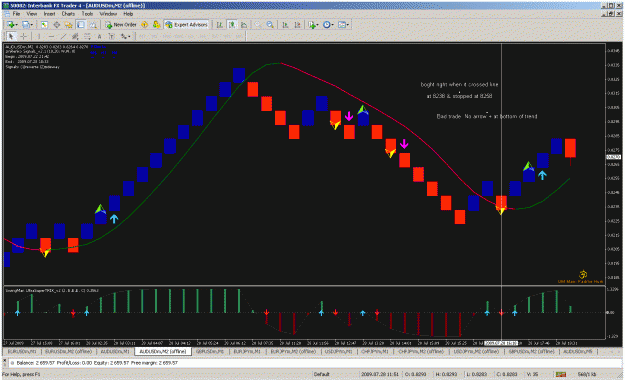The height and width of the screenshot is (380, 625).
Task: Select the active AUDUSDm,M2 (offline) tab
Action: [x=163, y=352]
